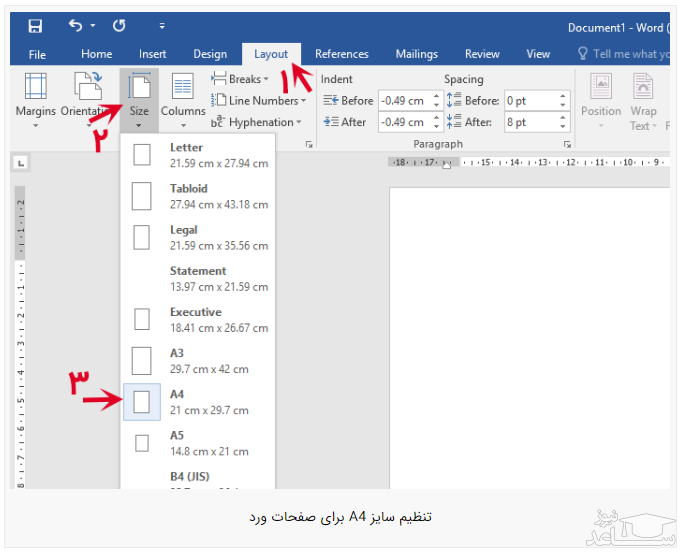Image resolution: width=682 pixels, height=552 pixels.
Task: Open Paragraph dialog launcher
Action: (x=567, y=145)
